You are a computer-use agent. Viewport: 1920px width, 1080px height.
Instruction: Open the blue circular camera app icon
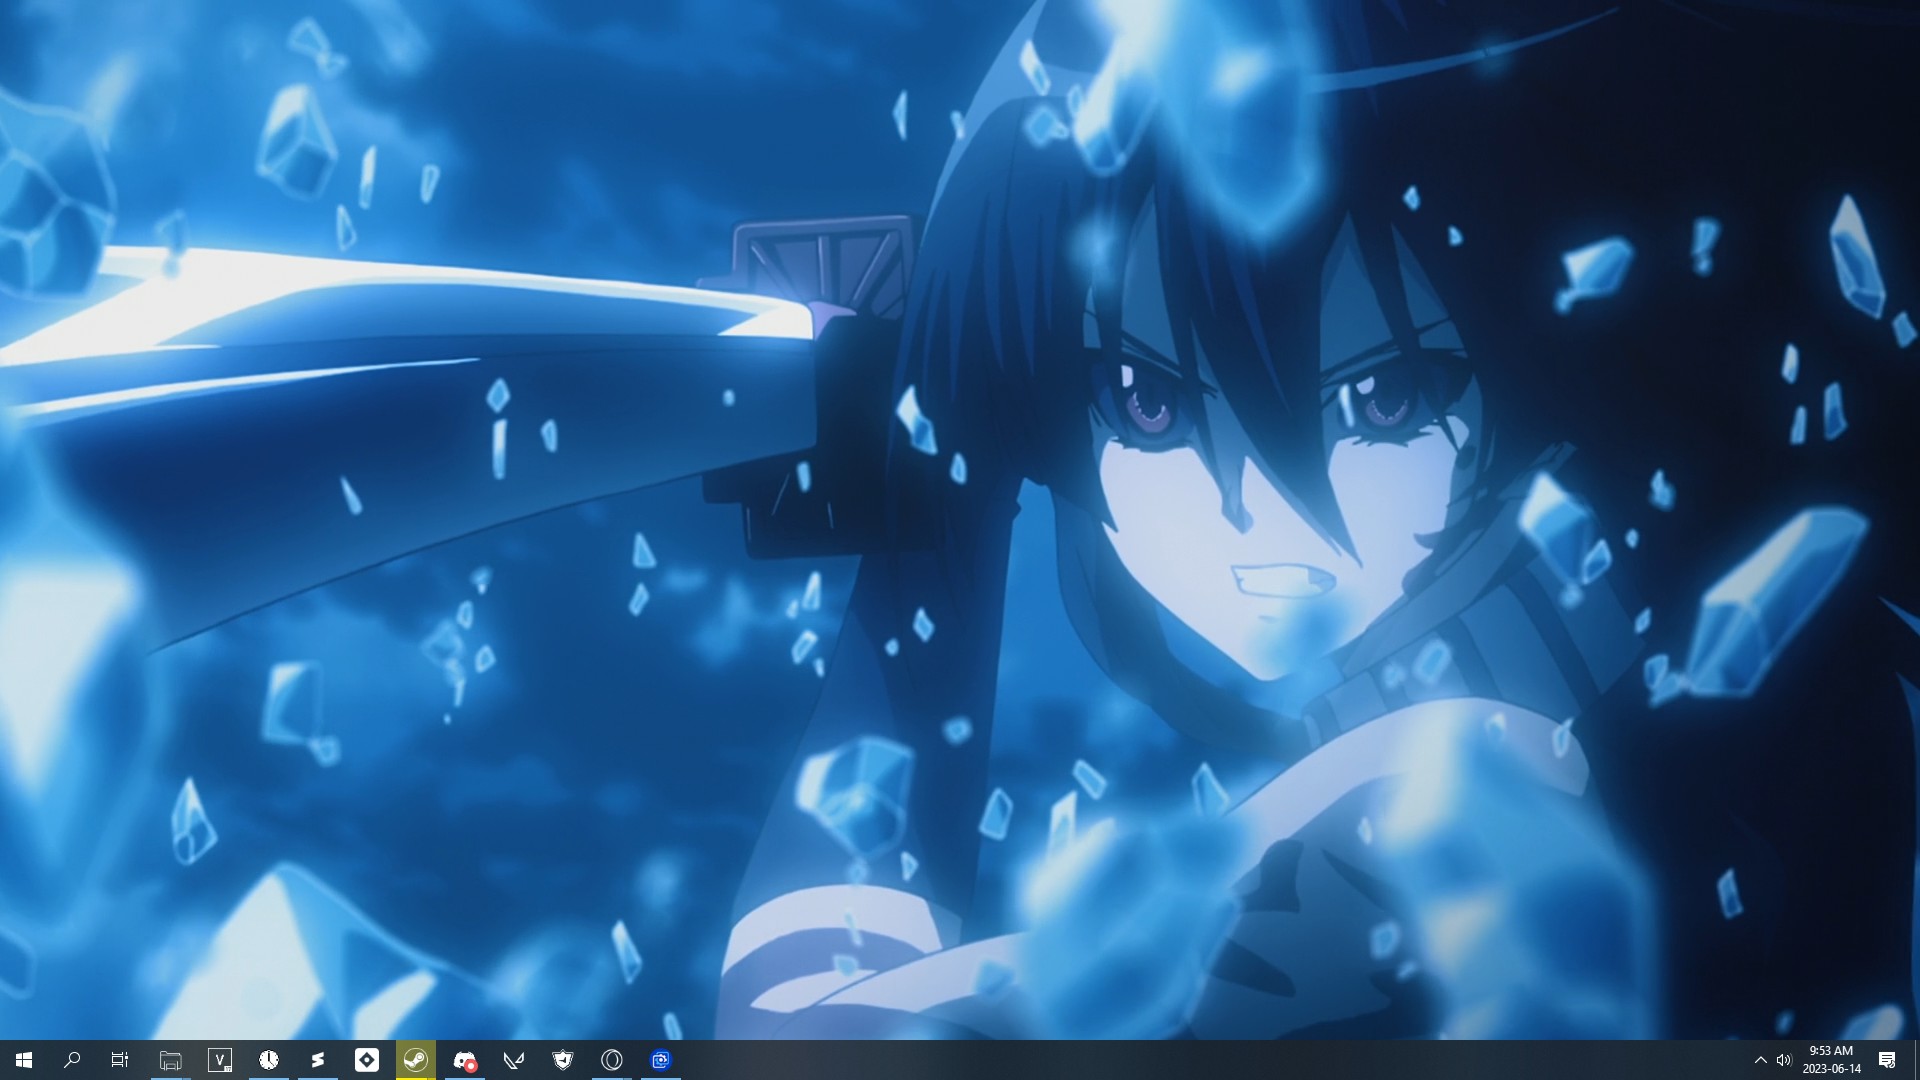661,1060
